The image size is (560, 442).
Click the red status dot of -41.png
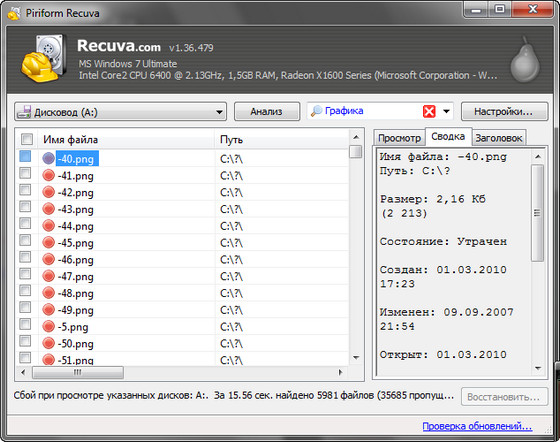[48, 175]
